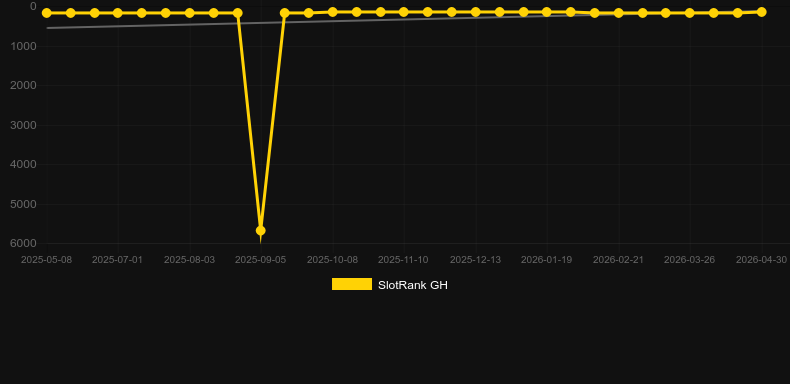
Task: Click the 2025-05-08 date axis label
Action: [46, 260]
